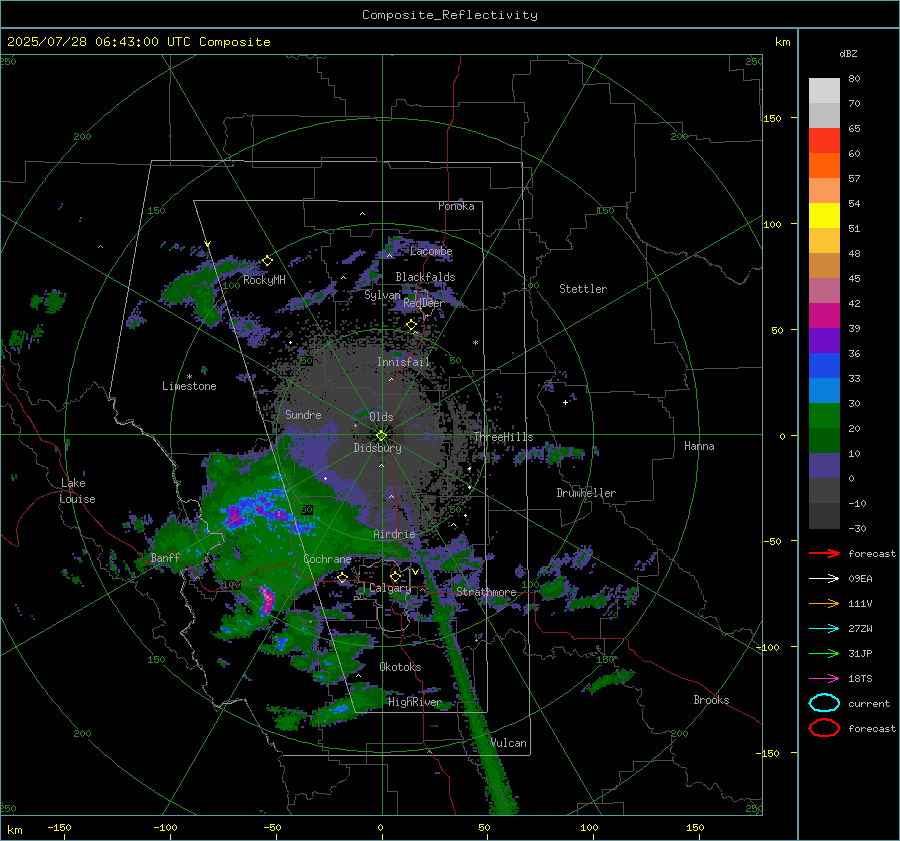Screen dimensions: 900x841
Task: Click the RockyMH label
Action: [x=264, y=280]
